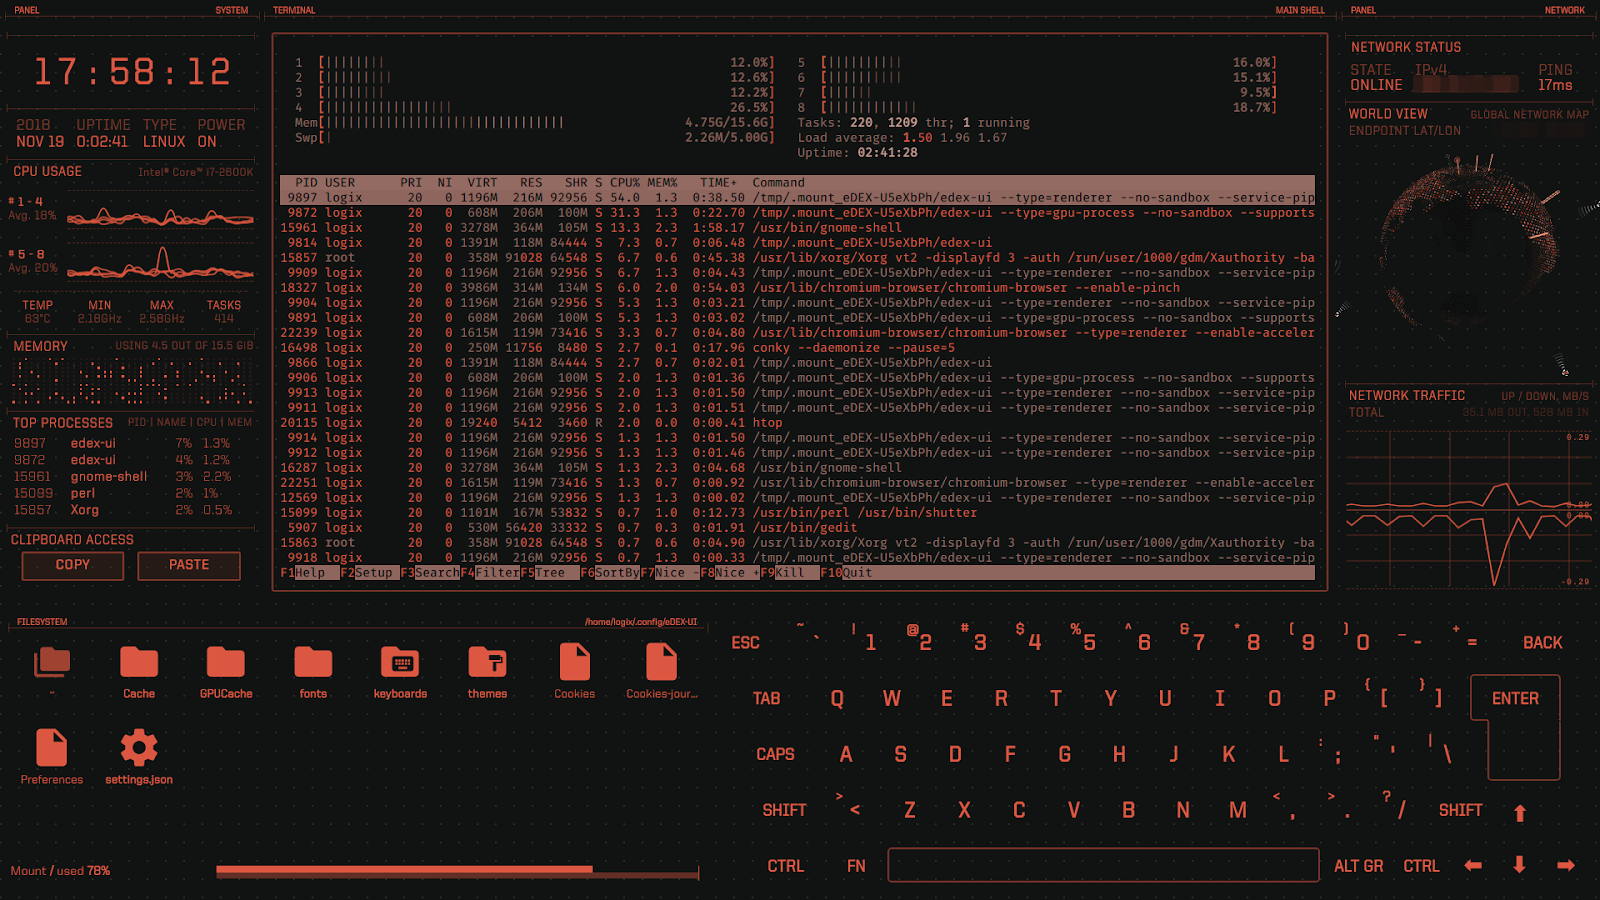Image resolution: width=1600 pixels, height=900 pixels.
Task: Click F6 SortBy in htop footer
Action: point(610,573)
